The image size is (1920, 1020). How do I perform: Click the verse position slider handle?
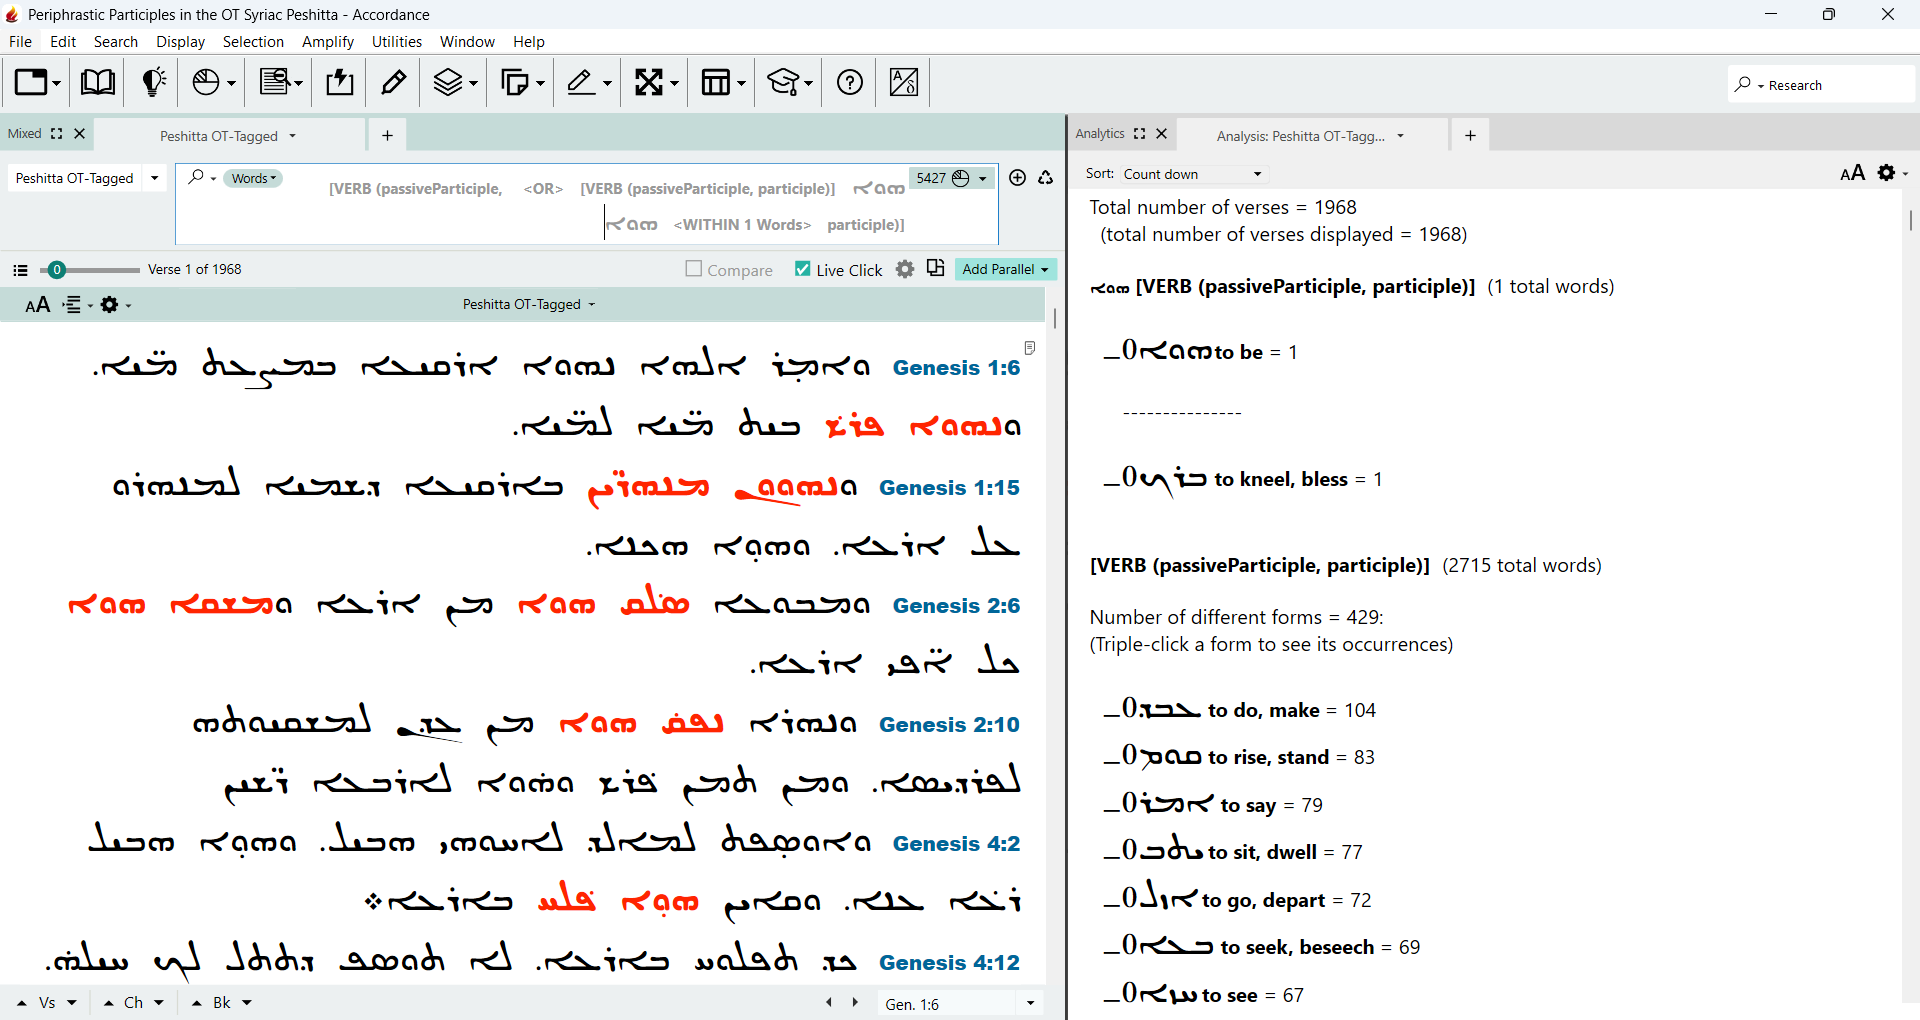pos(57,270)
